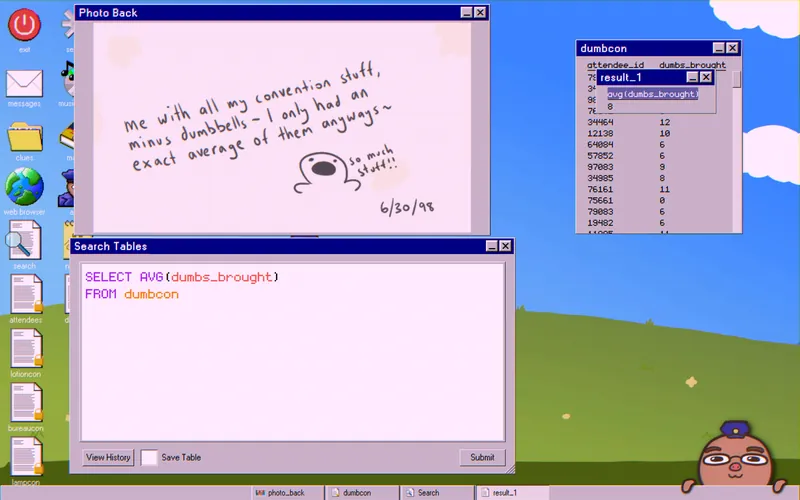The width and height of the screenshot is (800, 500).
Task: Click the dumbs_brought value 12 in dumbcon
Action: 664,122
